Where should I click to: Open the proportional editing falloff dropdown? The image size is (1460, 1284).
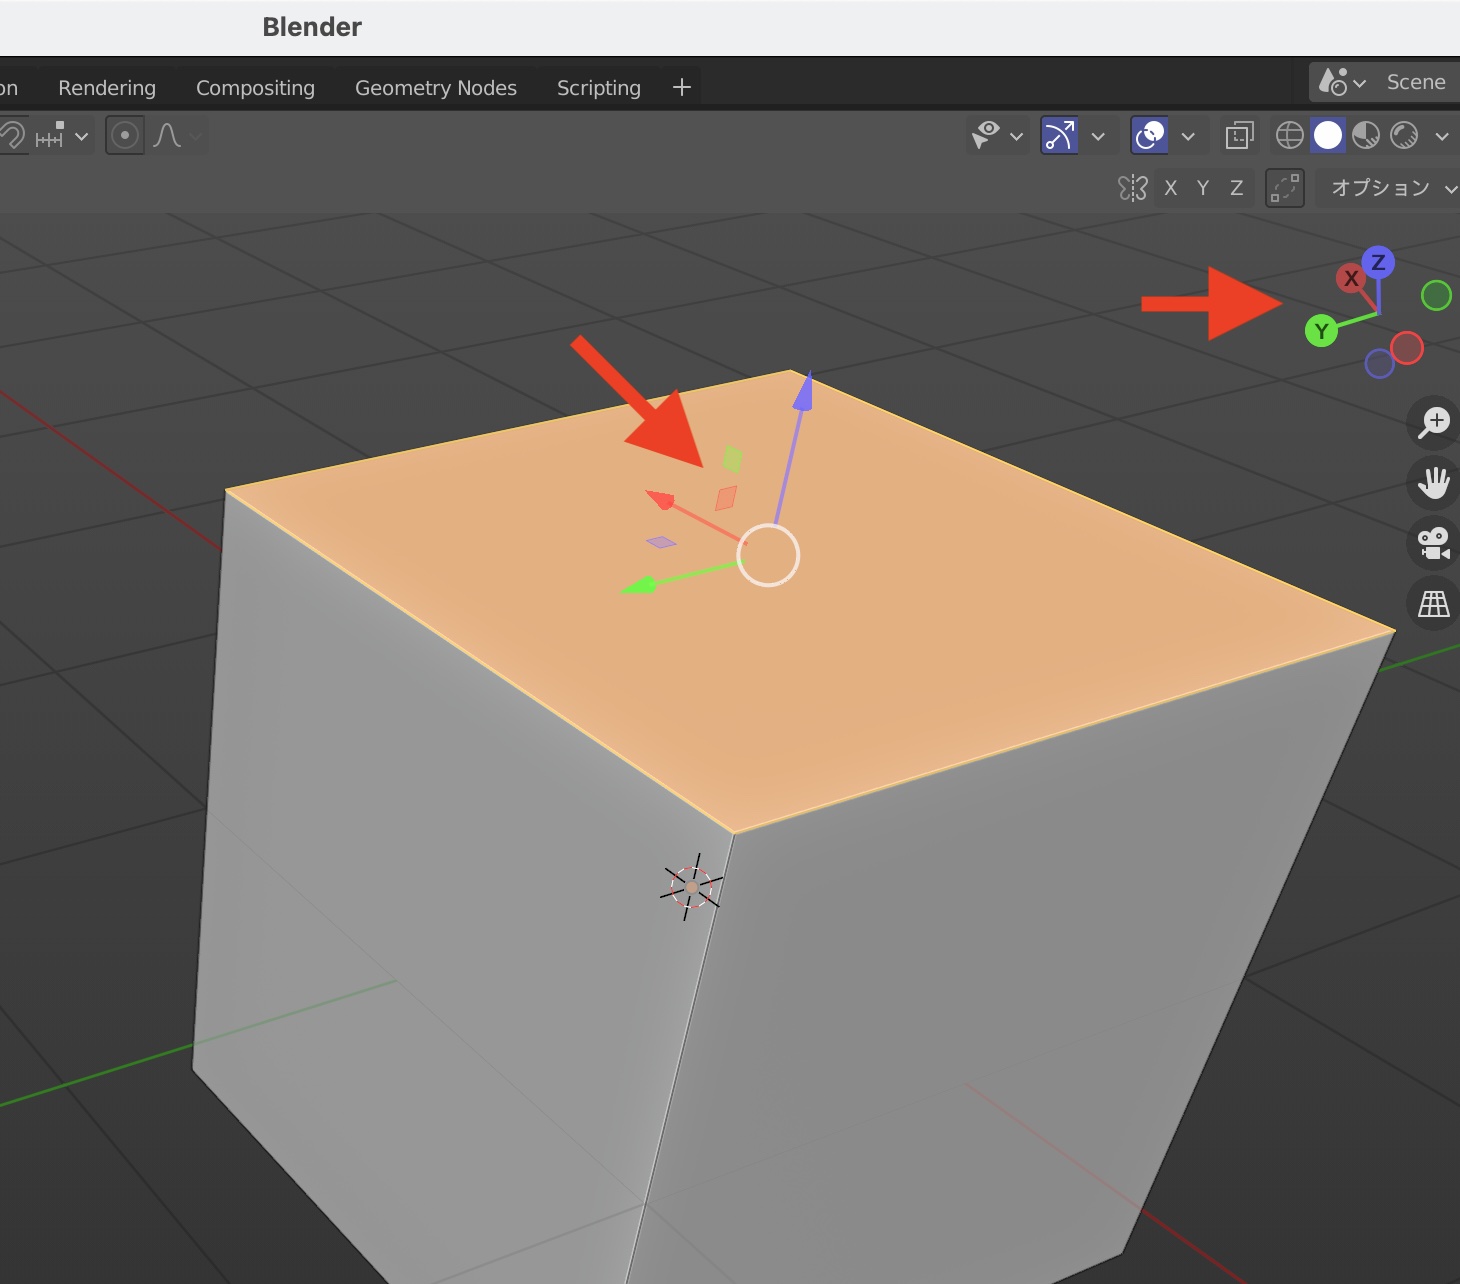[x=193, y=136]
